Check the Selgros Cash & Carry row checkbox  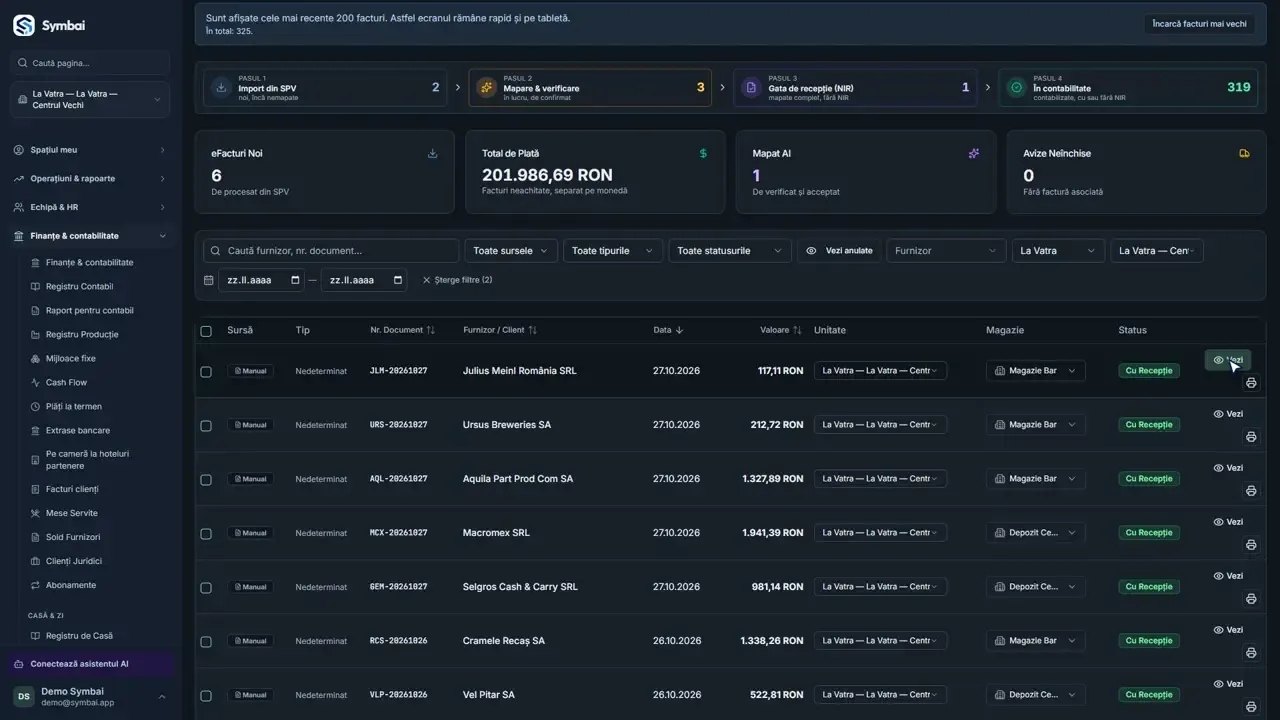[x=206, y=588]
